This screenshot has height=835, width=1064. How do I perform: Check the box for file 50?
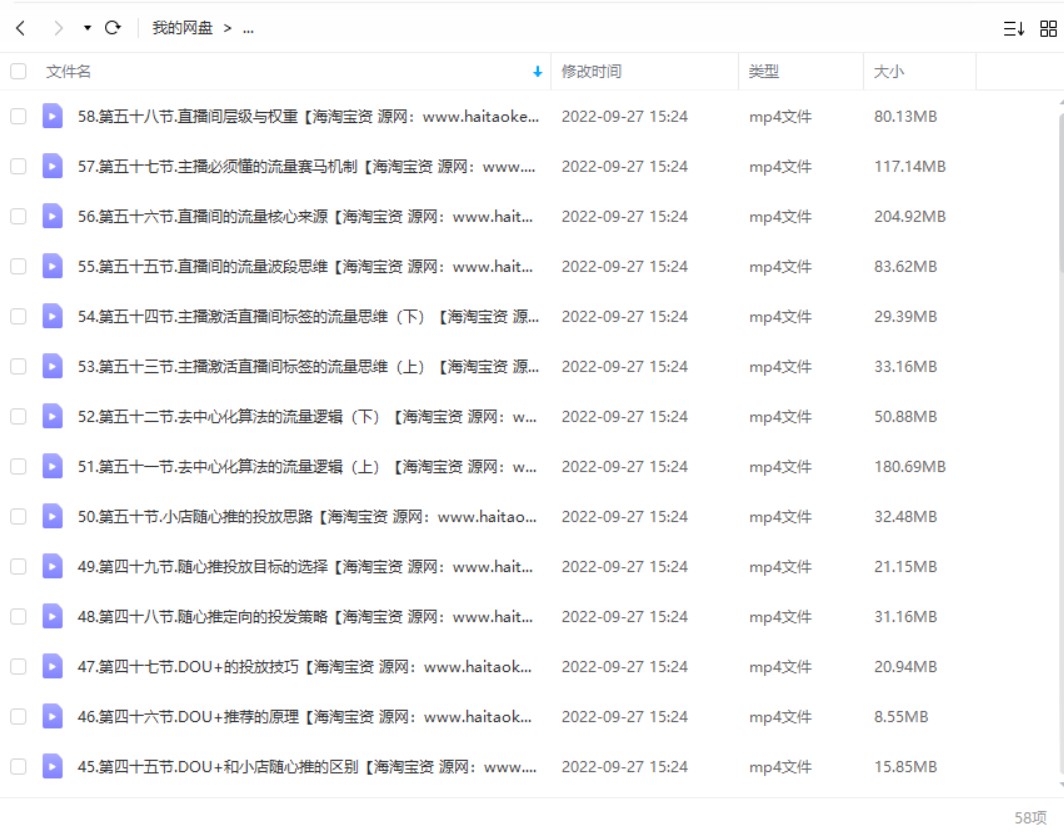point(18,516)
